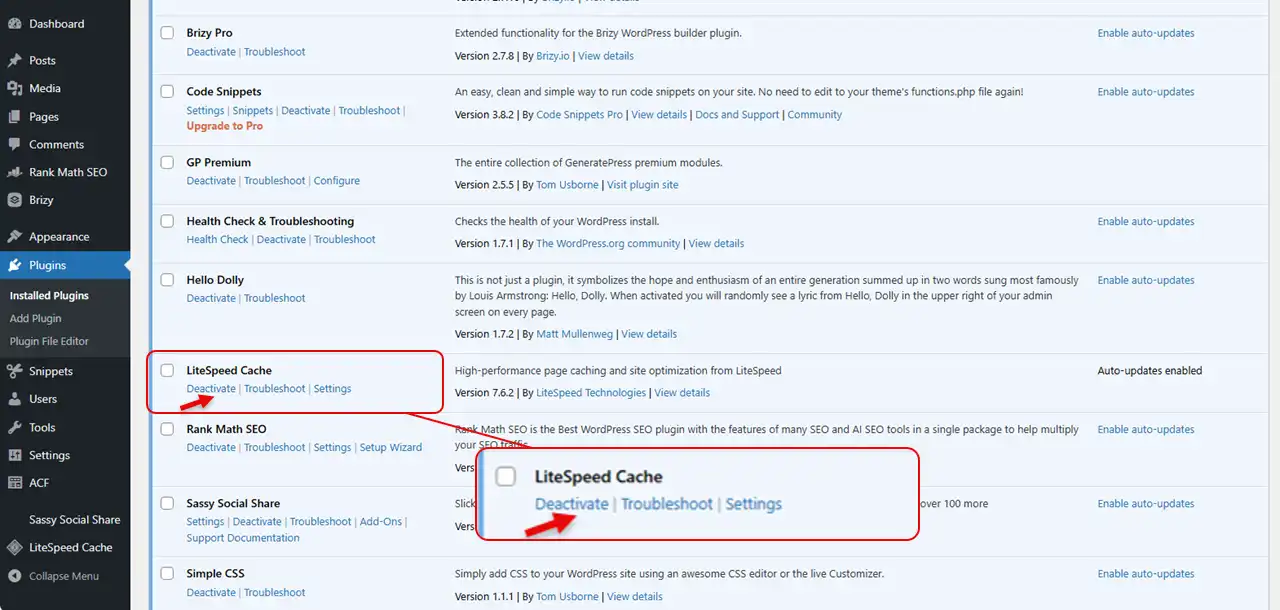Open Add-Ons link for Sassy Social Share

coord(380,522)
